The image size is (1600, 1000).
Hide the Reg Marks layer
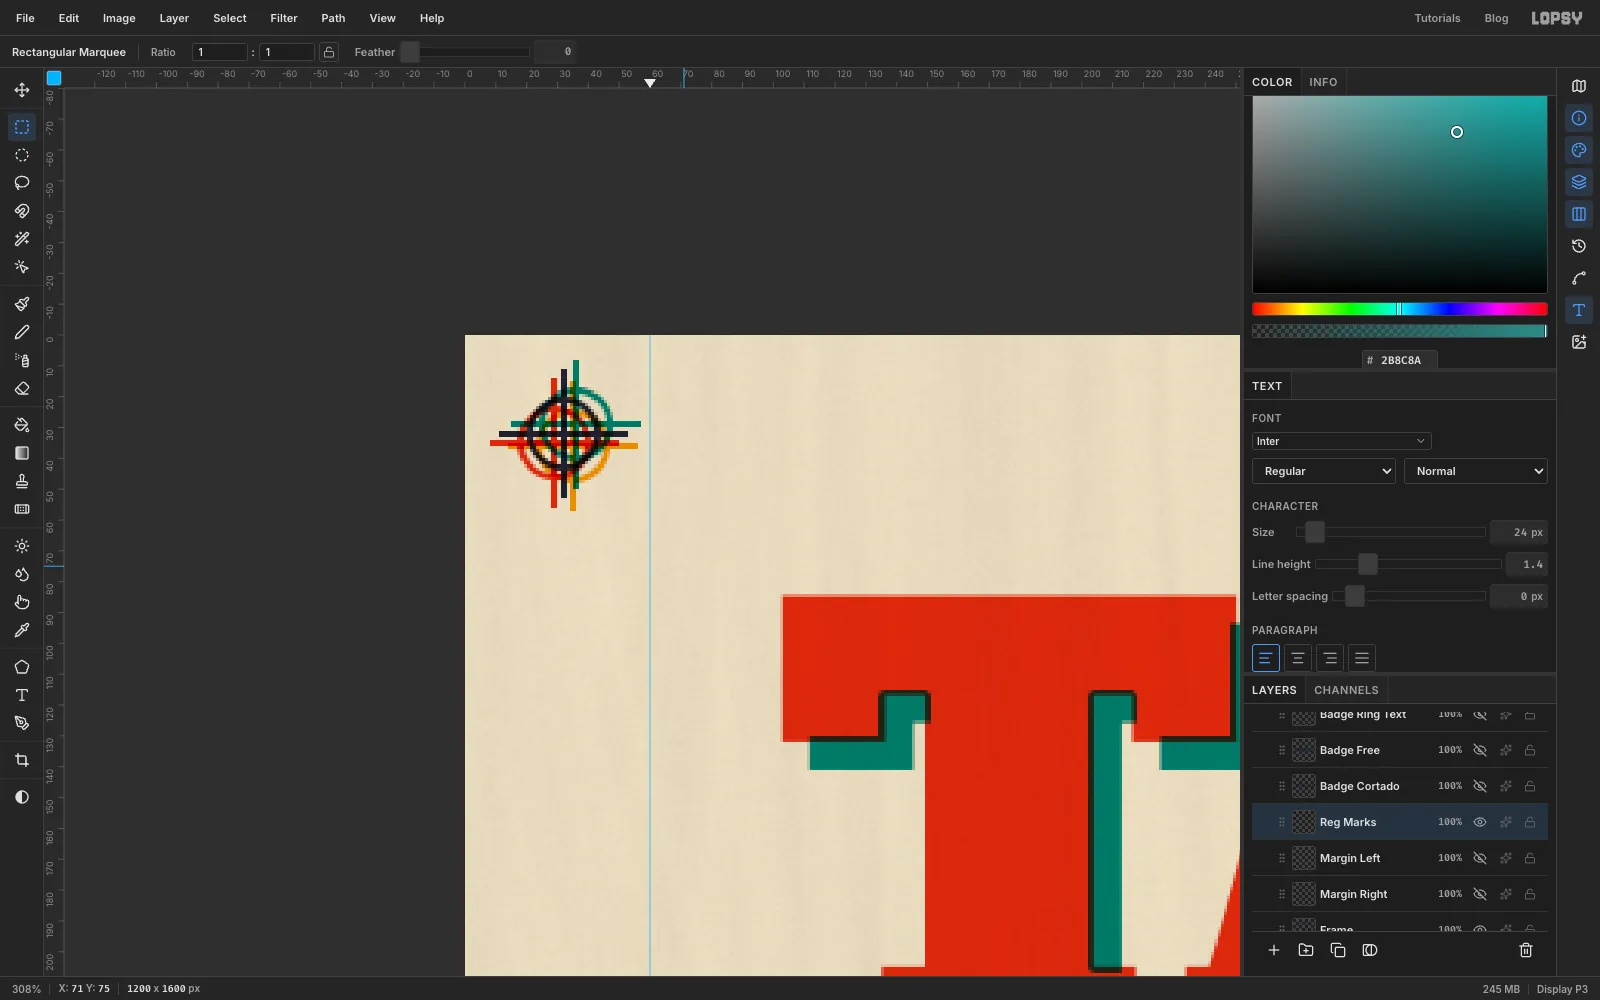1480,822
